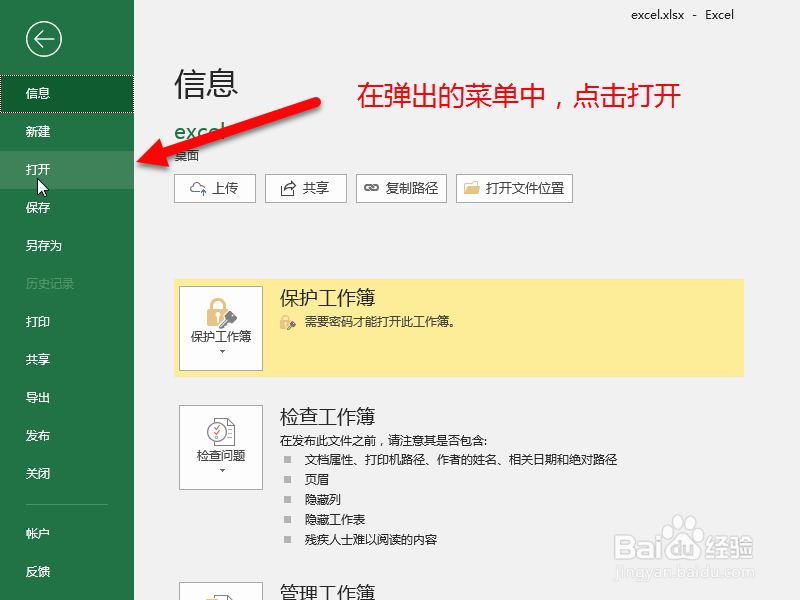This screenshot has width=800, height=600.
Task: Click the 残疾人士难以阅读的内容 list item
Action: coord(371,540)
